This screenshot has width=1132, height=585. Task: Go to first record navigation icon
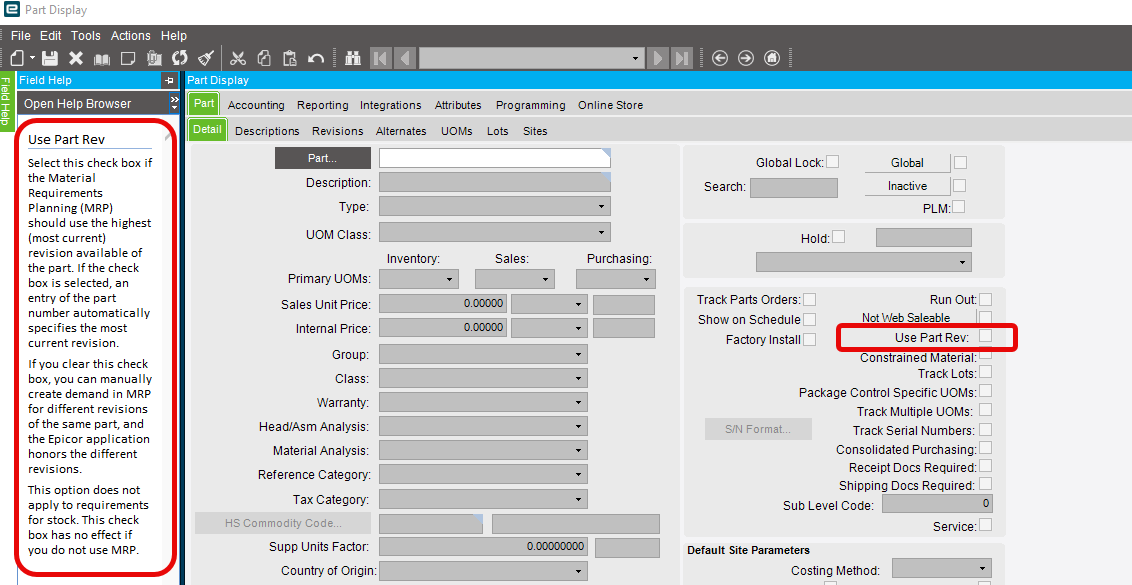click(380, 58)
